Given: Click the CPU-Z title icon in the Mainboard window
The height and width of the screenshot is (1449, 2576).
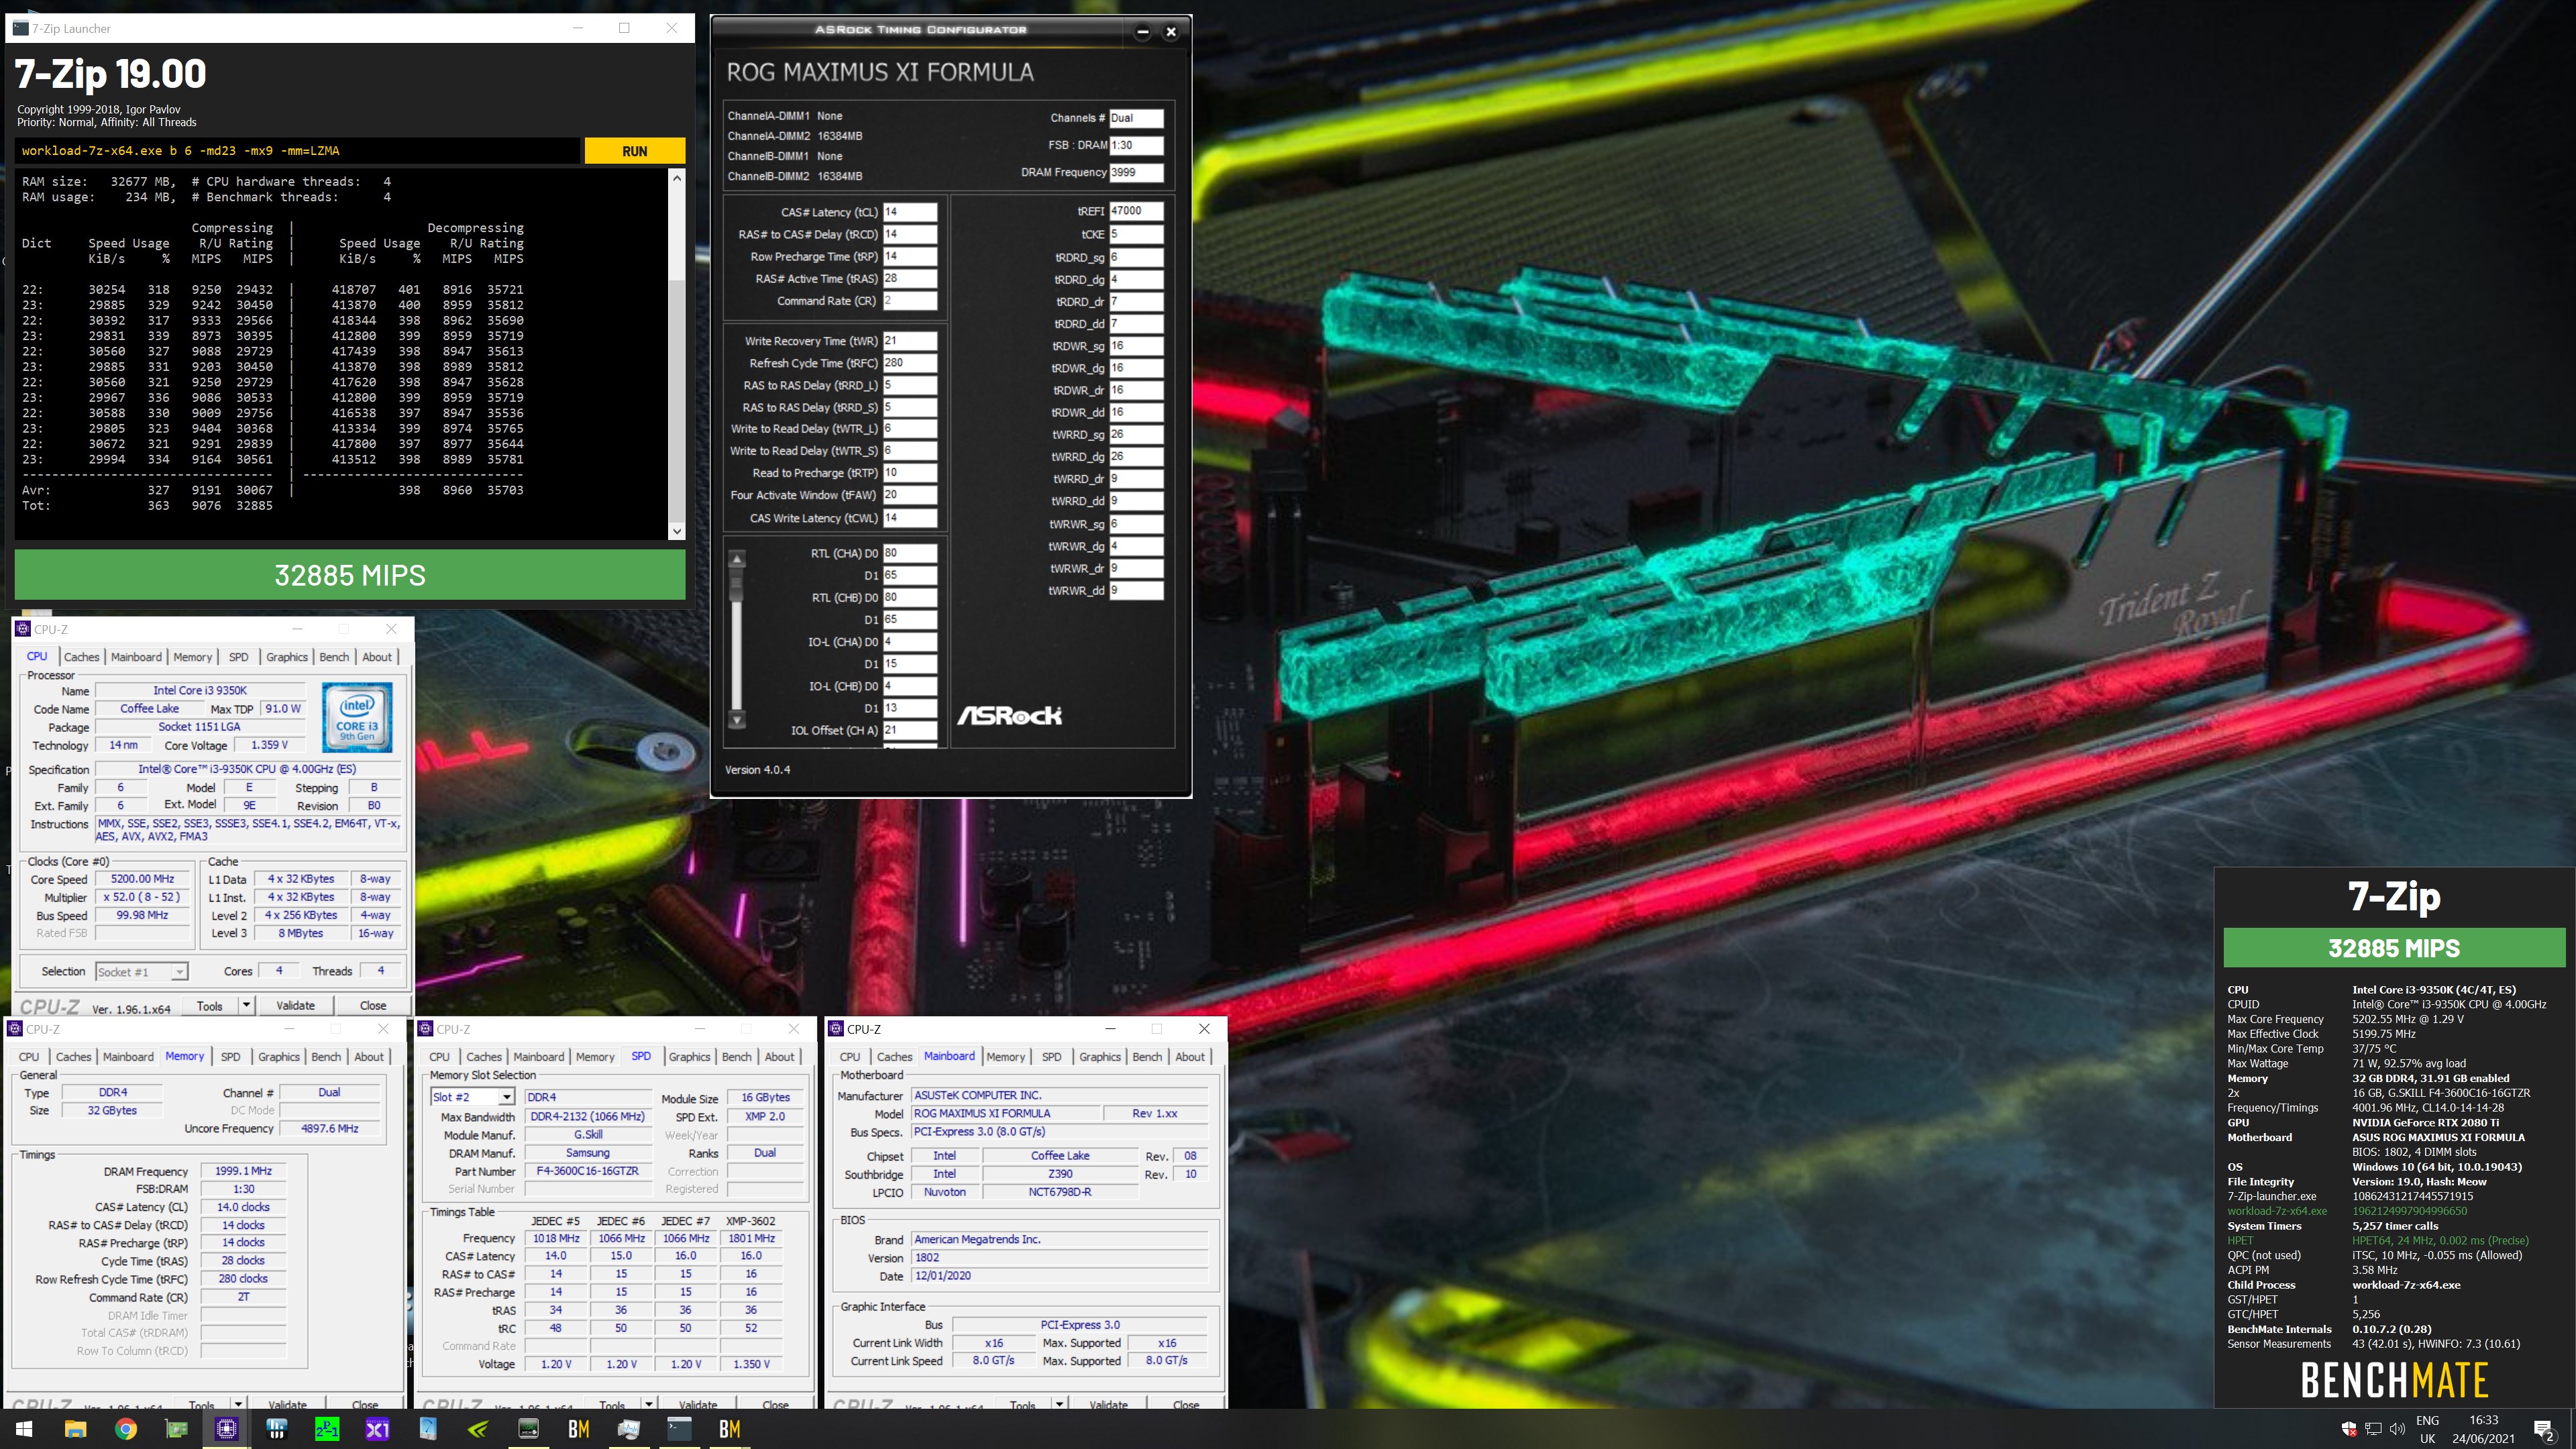Looking at the screenshot, I should point(835,1029).
